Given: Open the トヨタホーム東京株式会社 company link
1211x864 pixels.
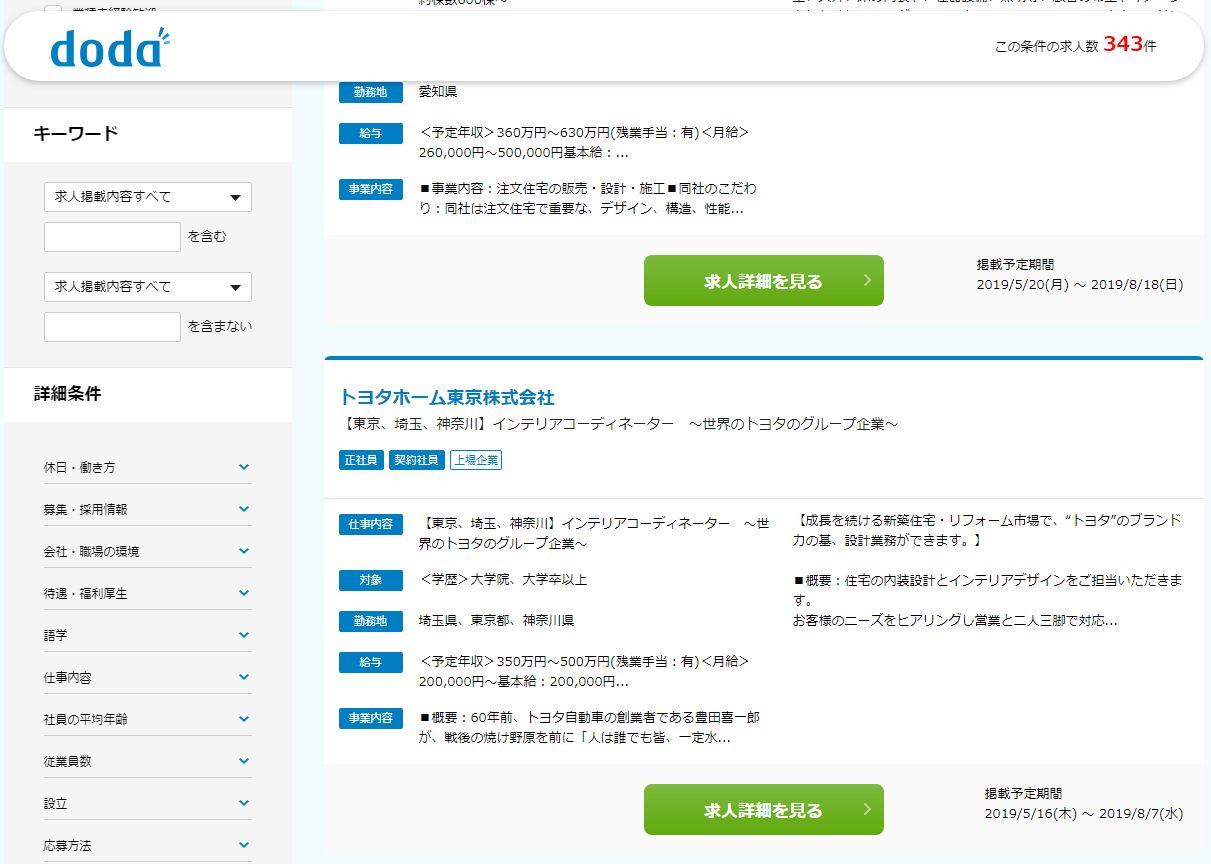Looking at the screenshot, I should [x=447, y=397].
